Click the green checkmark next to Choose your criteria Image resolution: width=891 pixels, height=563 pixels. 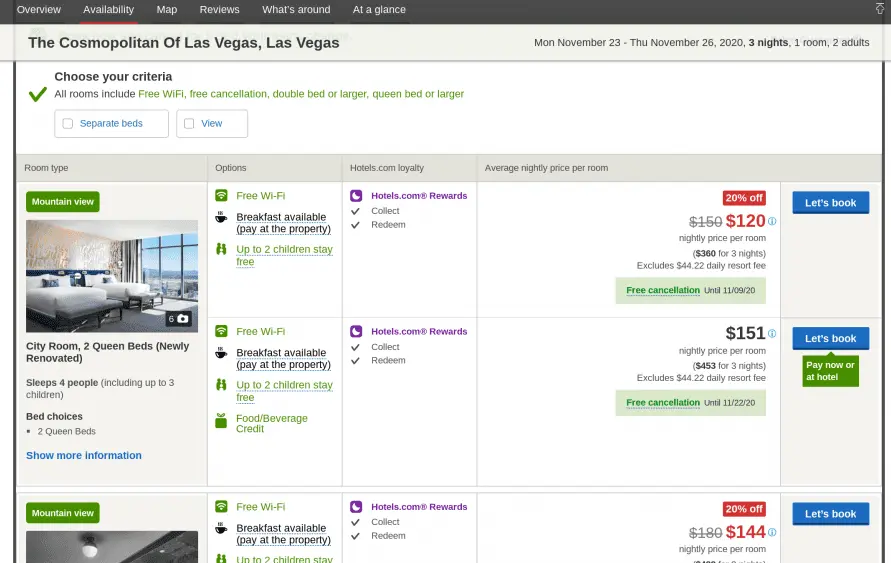click(x=38, y=94)
